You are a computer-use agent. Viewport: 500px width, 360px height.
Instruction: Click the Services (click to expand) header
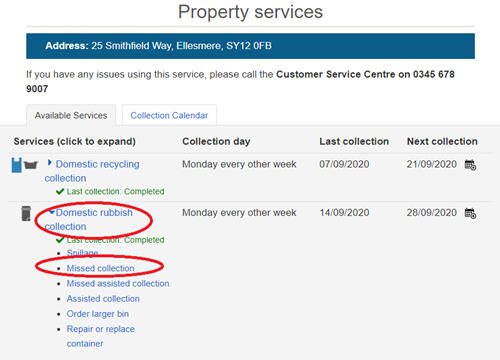75,141
